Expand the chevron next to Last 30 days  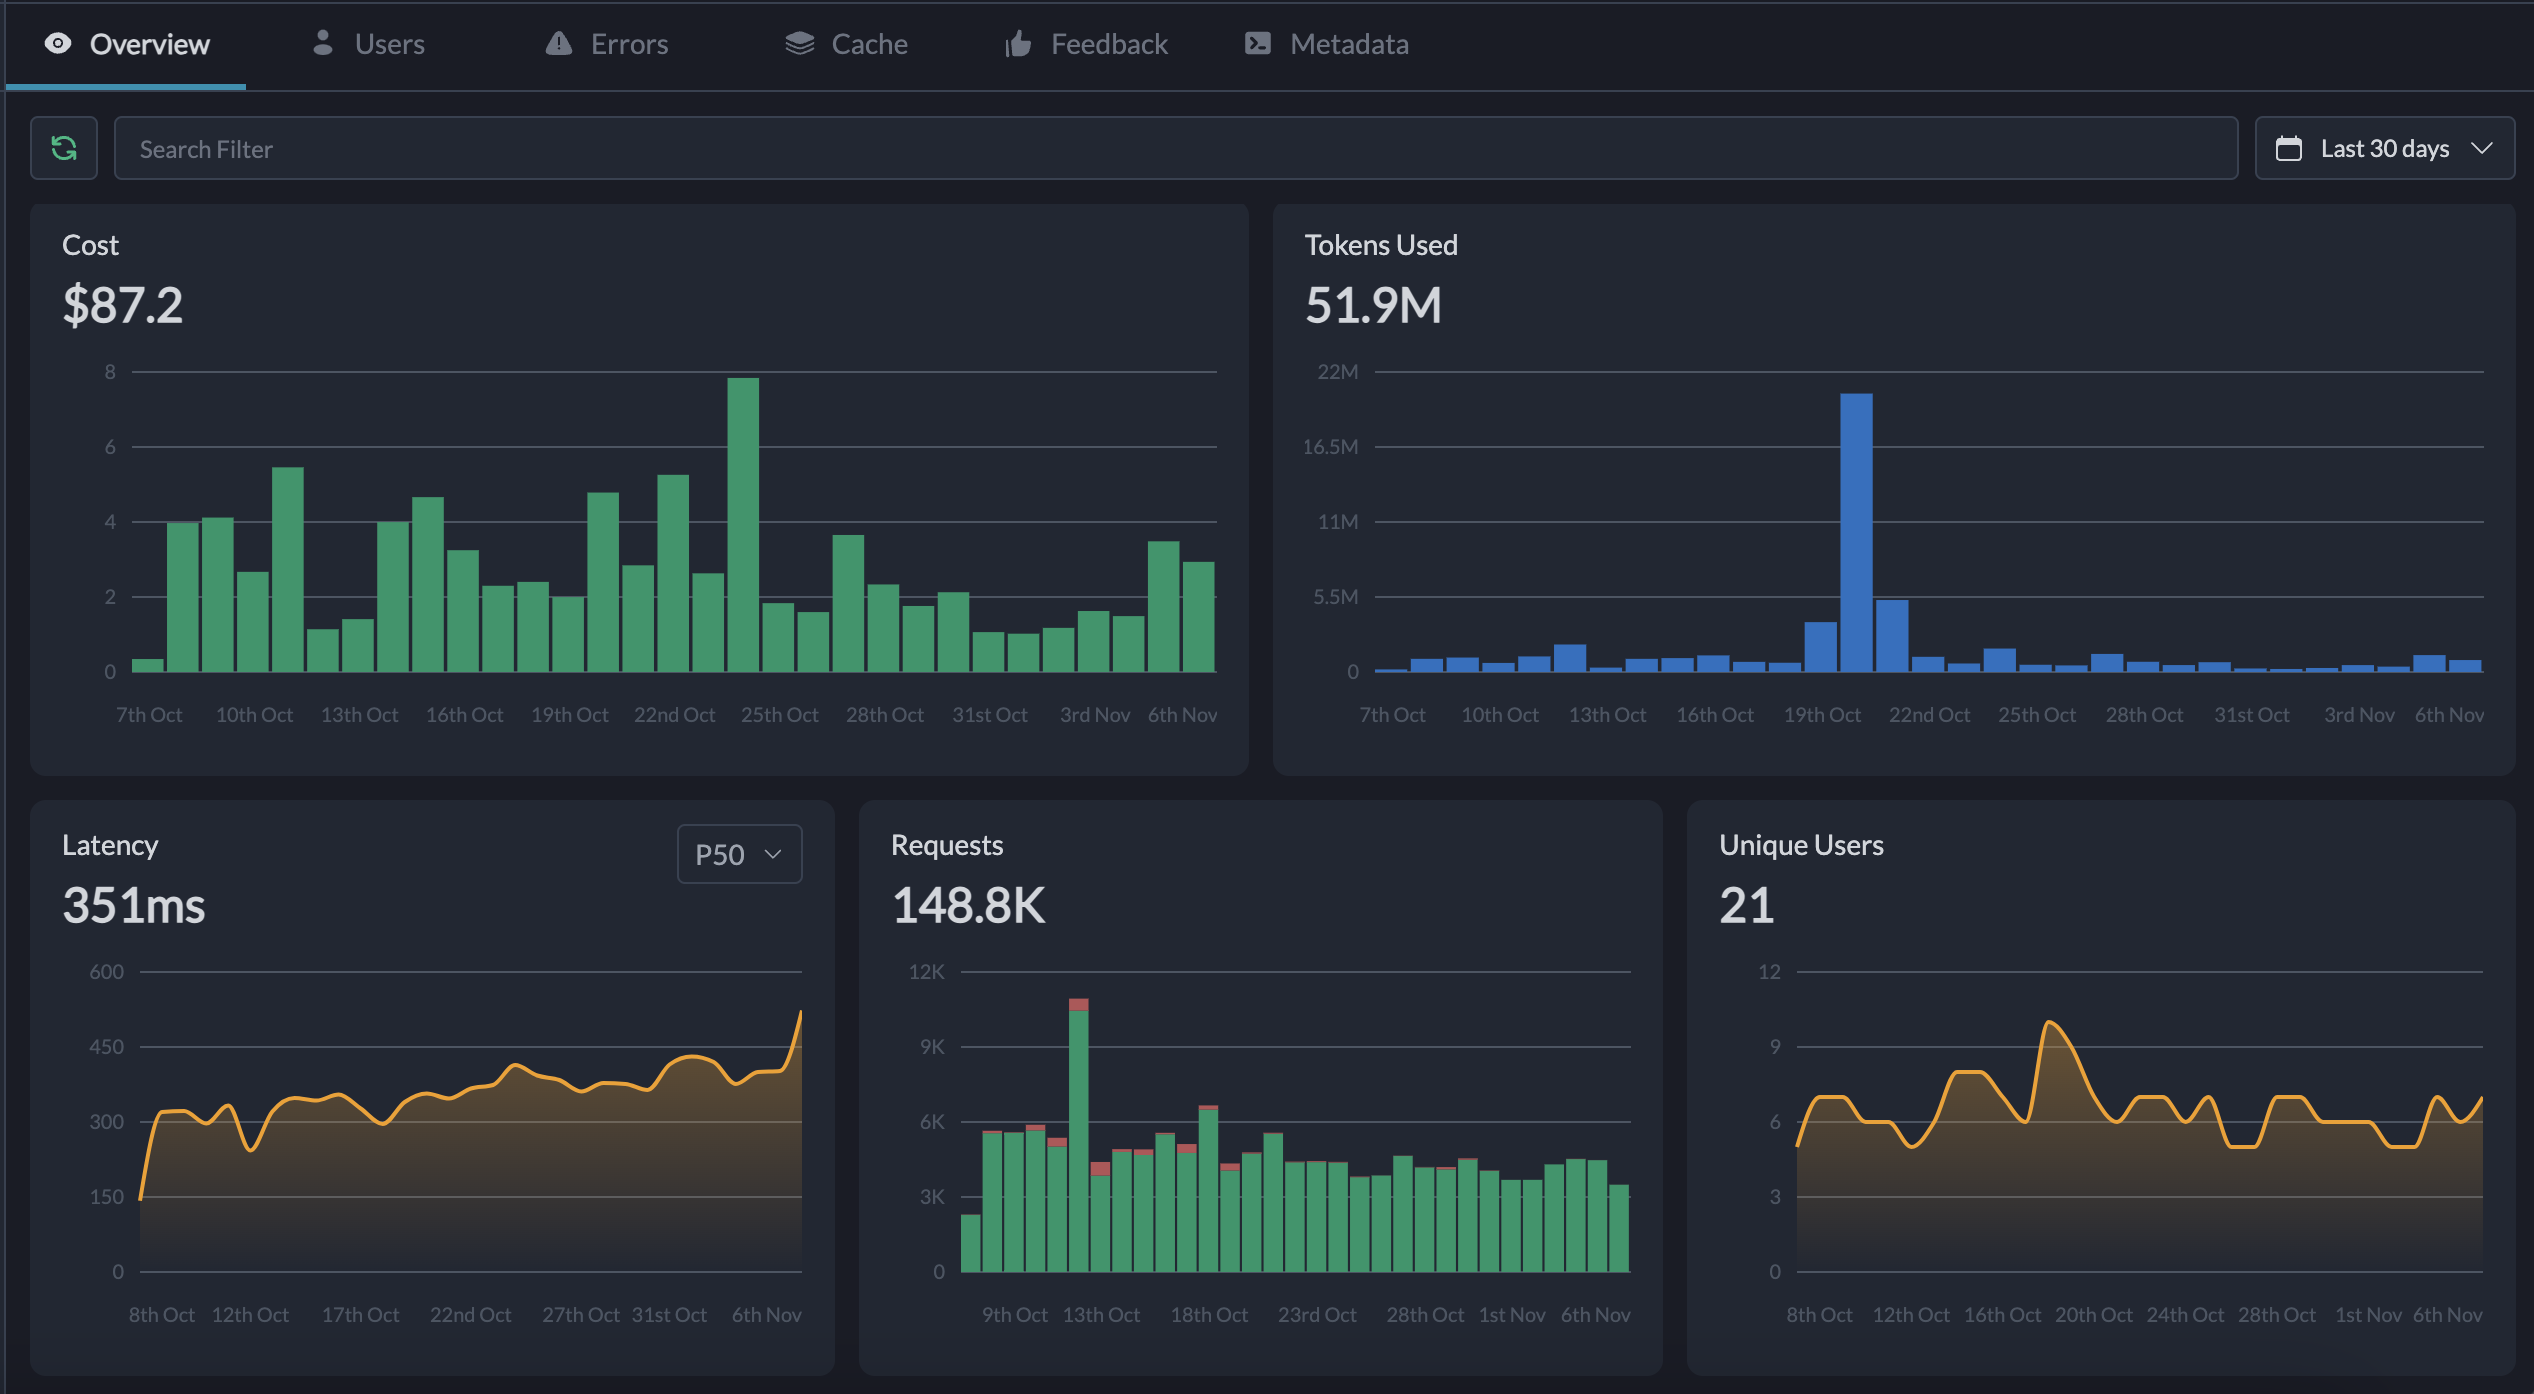click(2484, 148)
